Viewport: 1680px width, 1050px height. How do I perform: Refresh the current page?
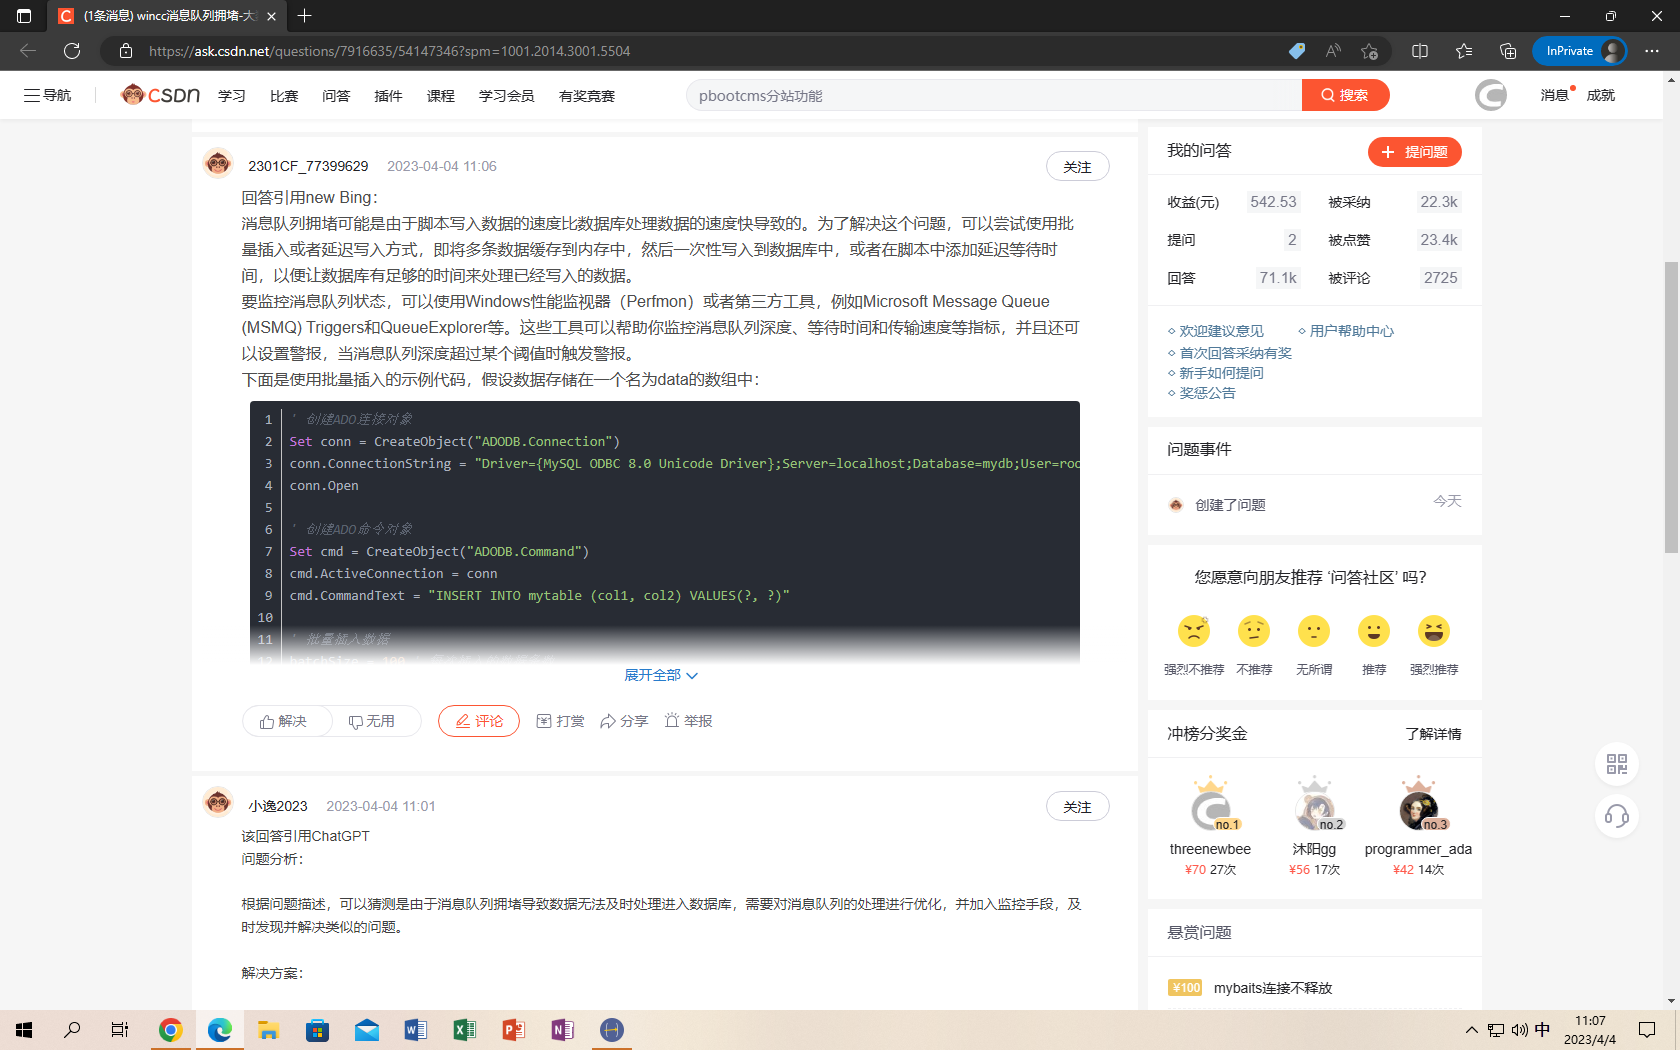coord(72,51)
